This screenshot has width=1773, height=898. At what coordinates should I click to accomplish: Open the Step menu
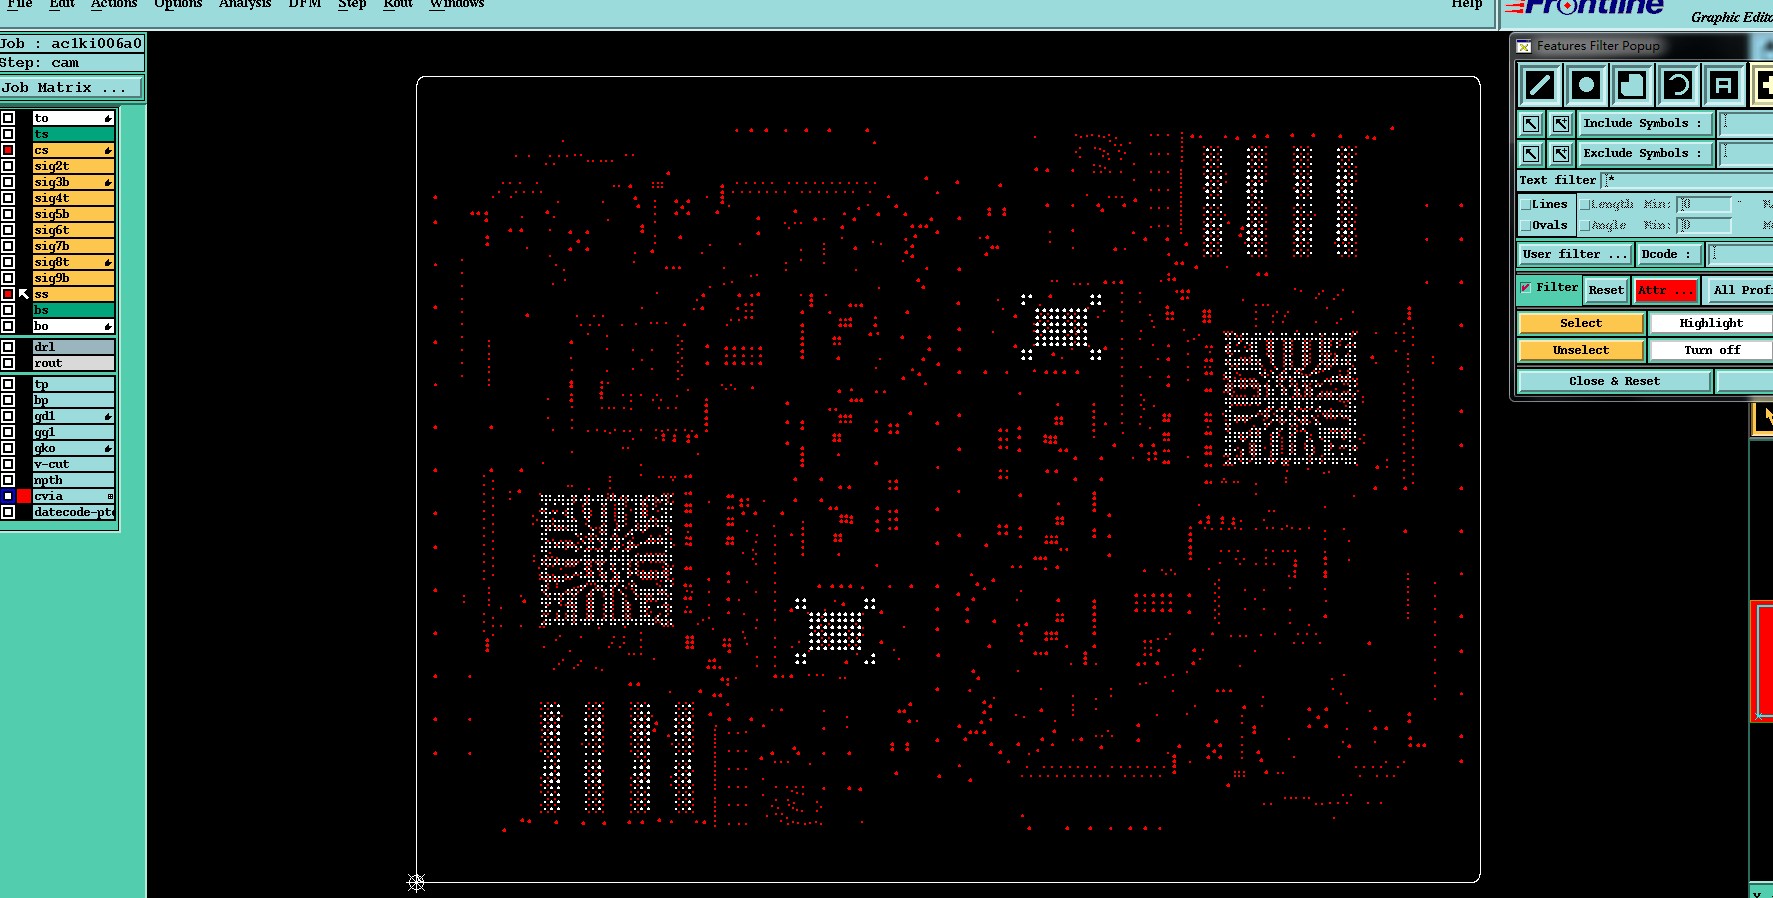[352, 4]
